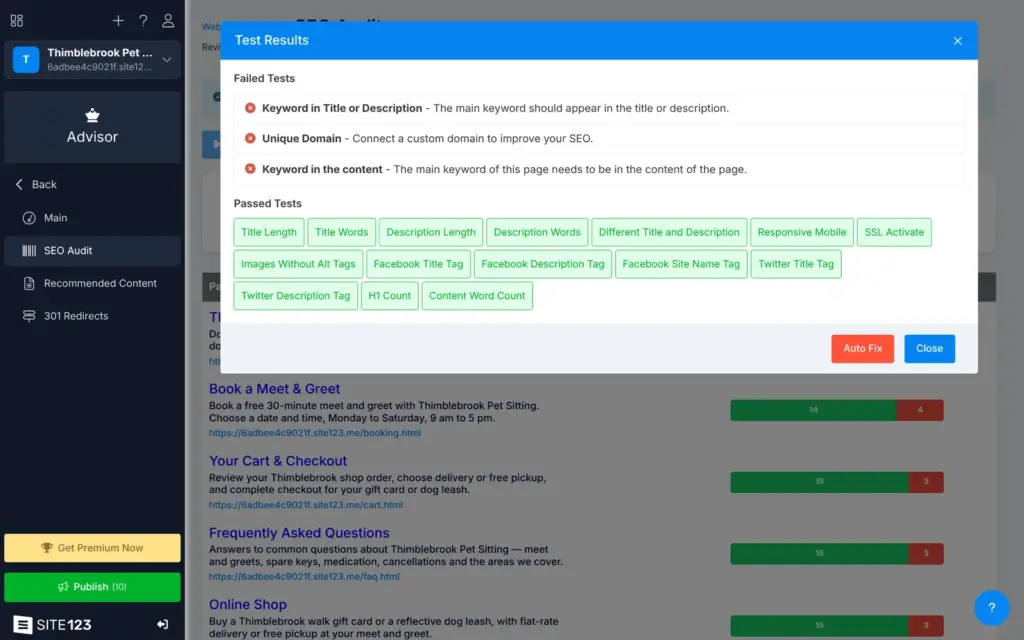Image resolution: width=1024 pixels, height=640 pixels.
Task: Open the user account icon
Action: pyautogui.click(x=168, y=21)
